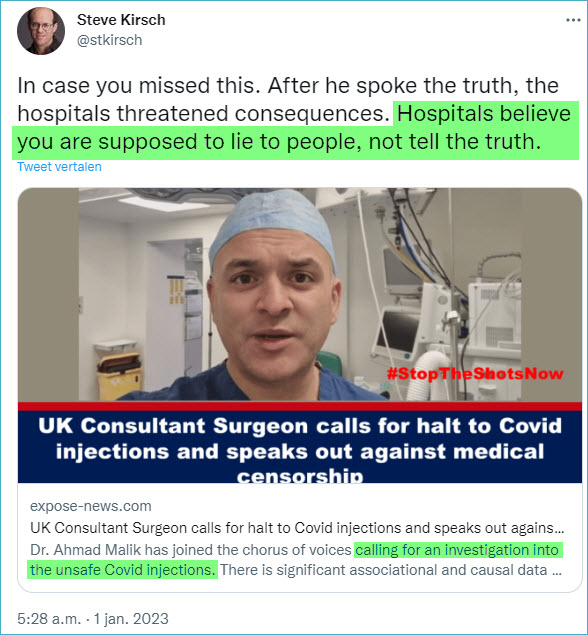This screenshot has width=588, height=635.
Task: Click the 'hospitals threatened consequences' text line
Action: (x=204, y=114)
